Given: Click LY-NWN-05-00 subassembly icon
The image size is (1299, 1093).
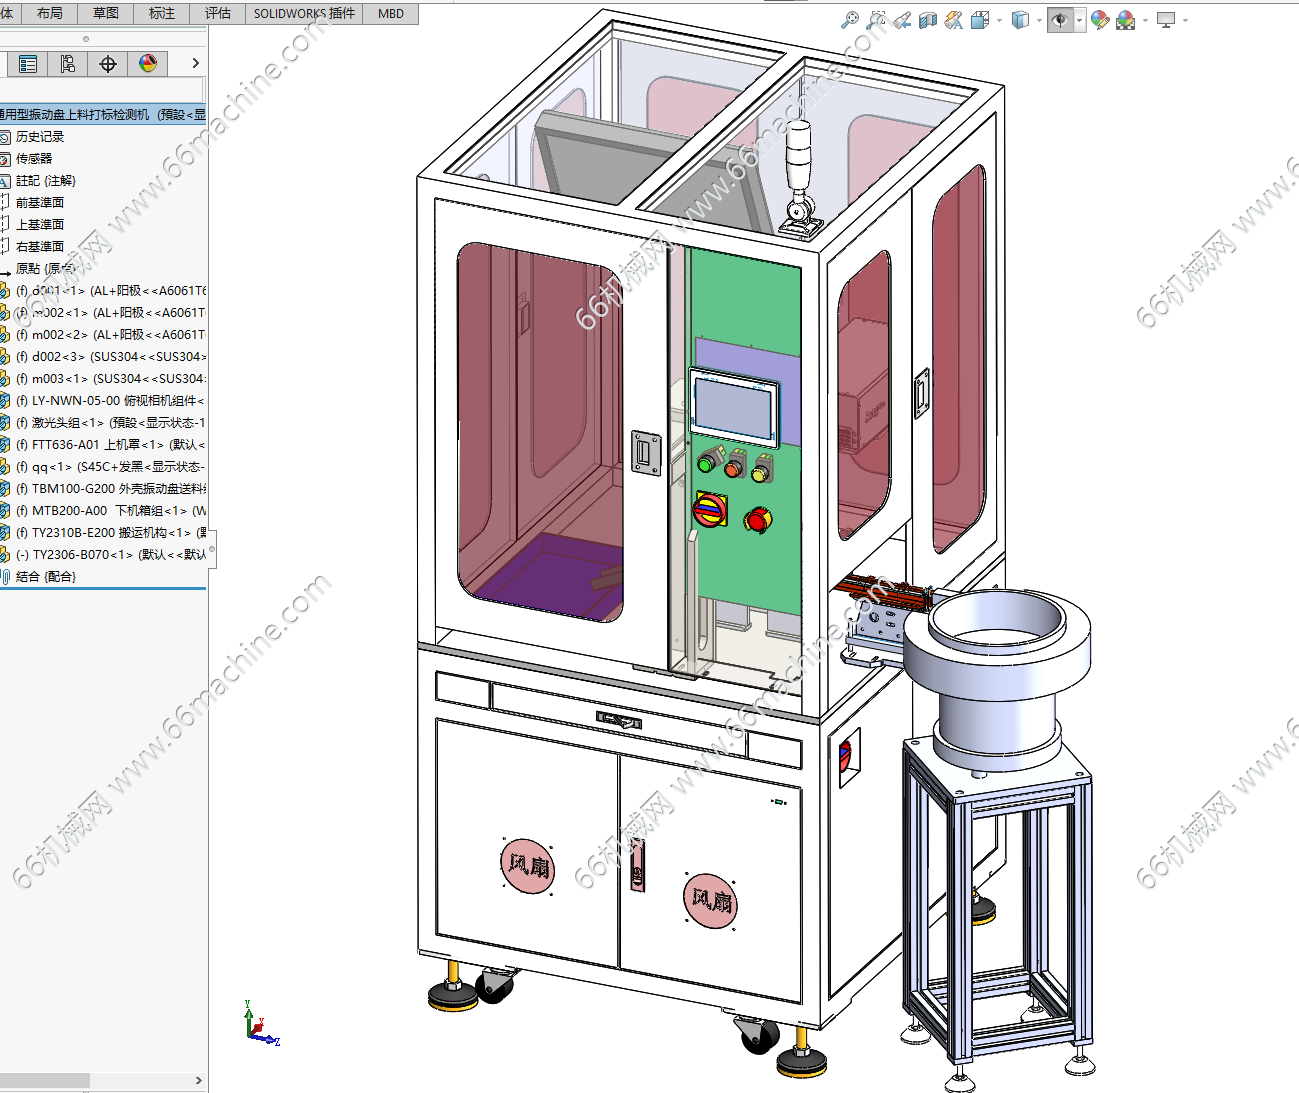Looking at the screenshot, I should [x=4, y=401].
